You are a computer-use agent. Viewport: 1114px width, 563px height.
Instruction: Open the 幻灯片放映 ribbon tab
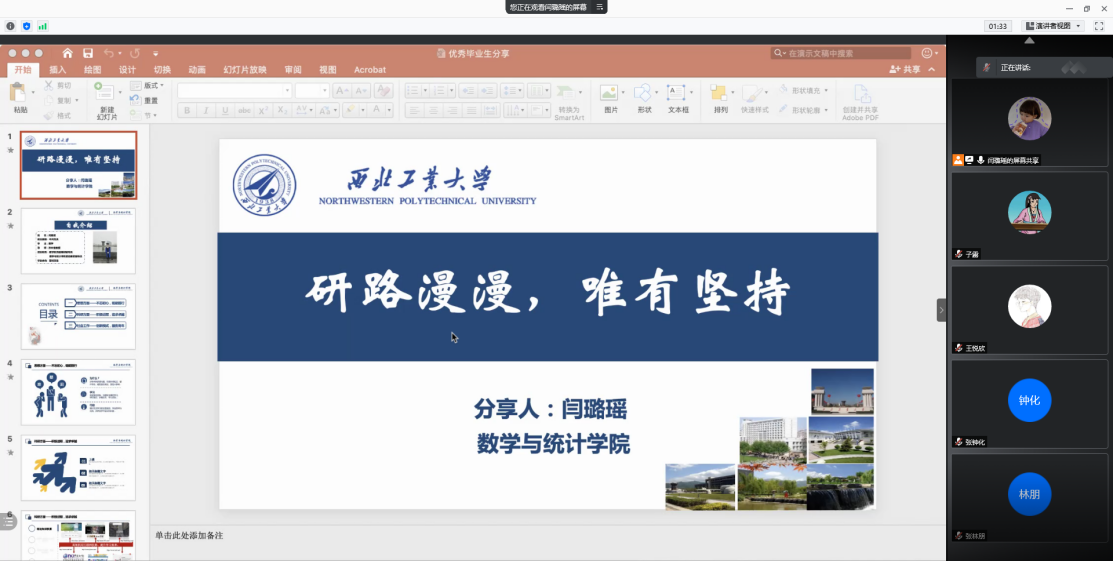click(x=244, y=70)
